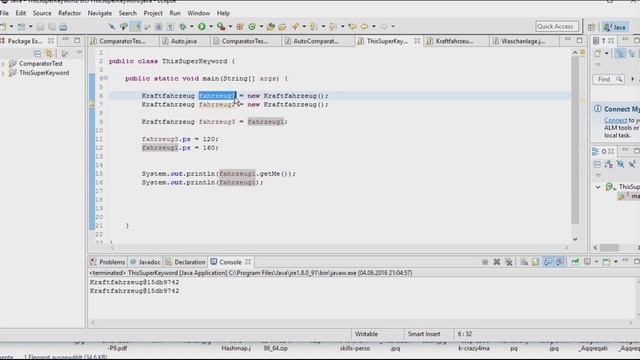Click the Find field in the Task List

608,79
